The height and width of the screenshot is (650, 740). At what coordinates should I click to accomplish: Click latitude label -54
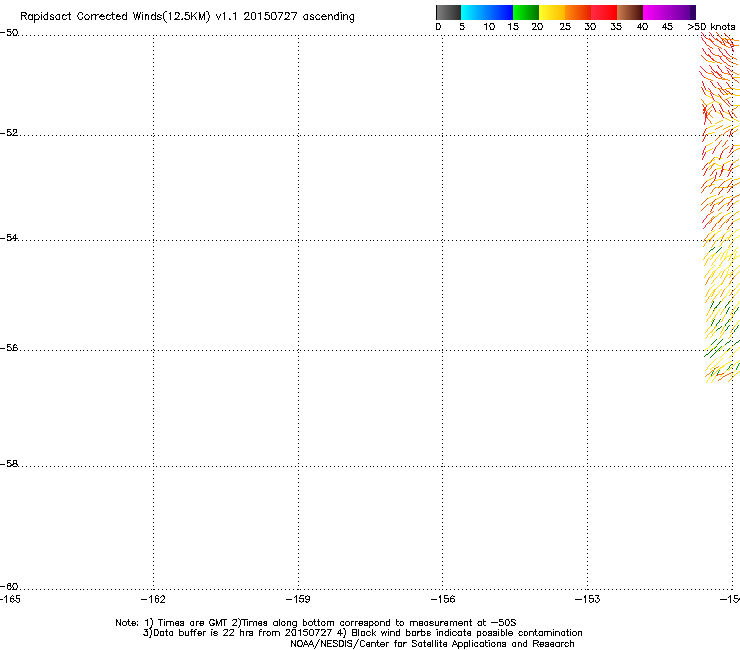[9, 237]
